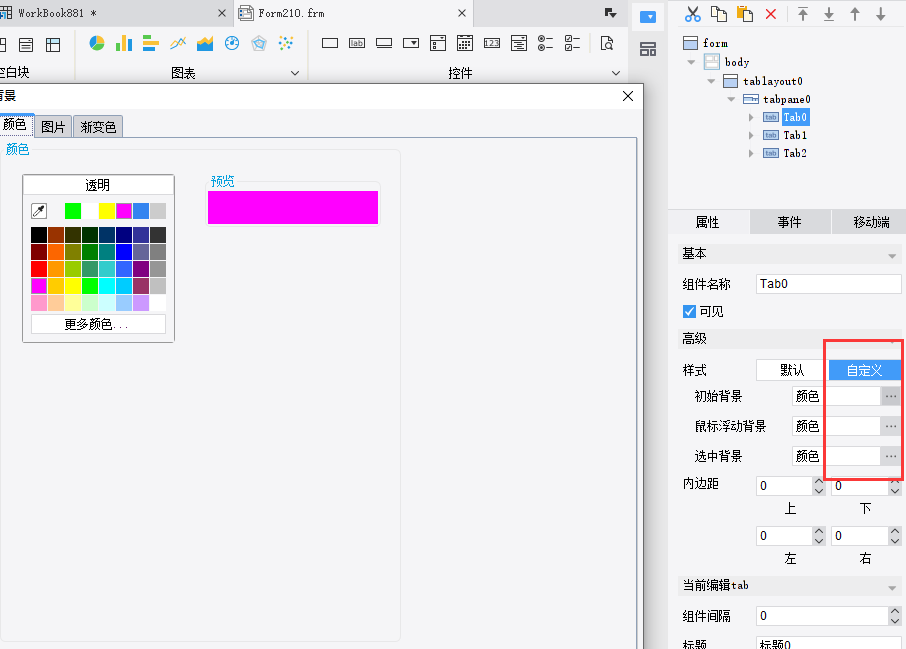Screen dimensions: 906x649
Task: Delete the component with the red X icon
Action: click(x=771, y=14)
